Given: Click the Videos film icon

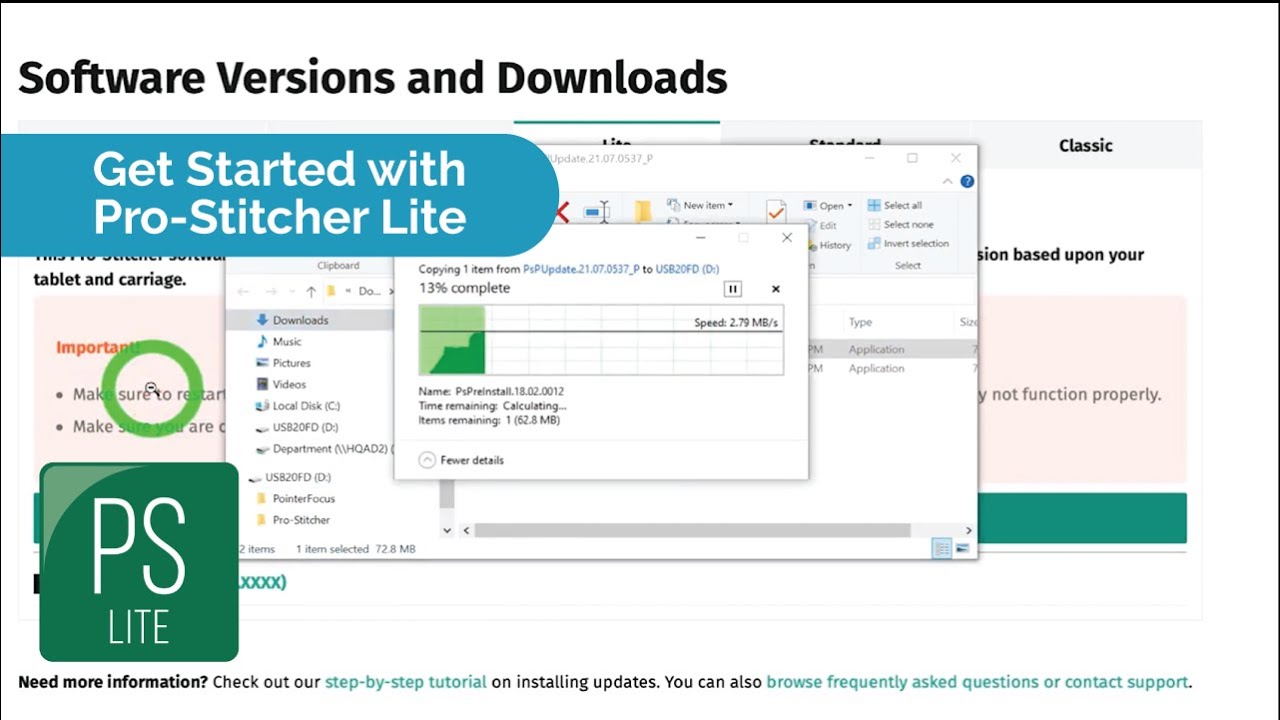Looking at the screenshot, I should [x=262, y=384].
